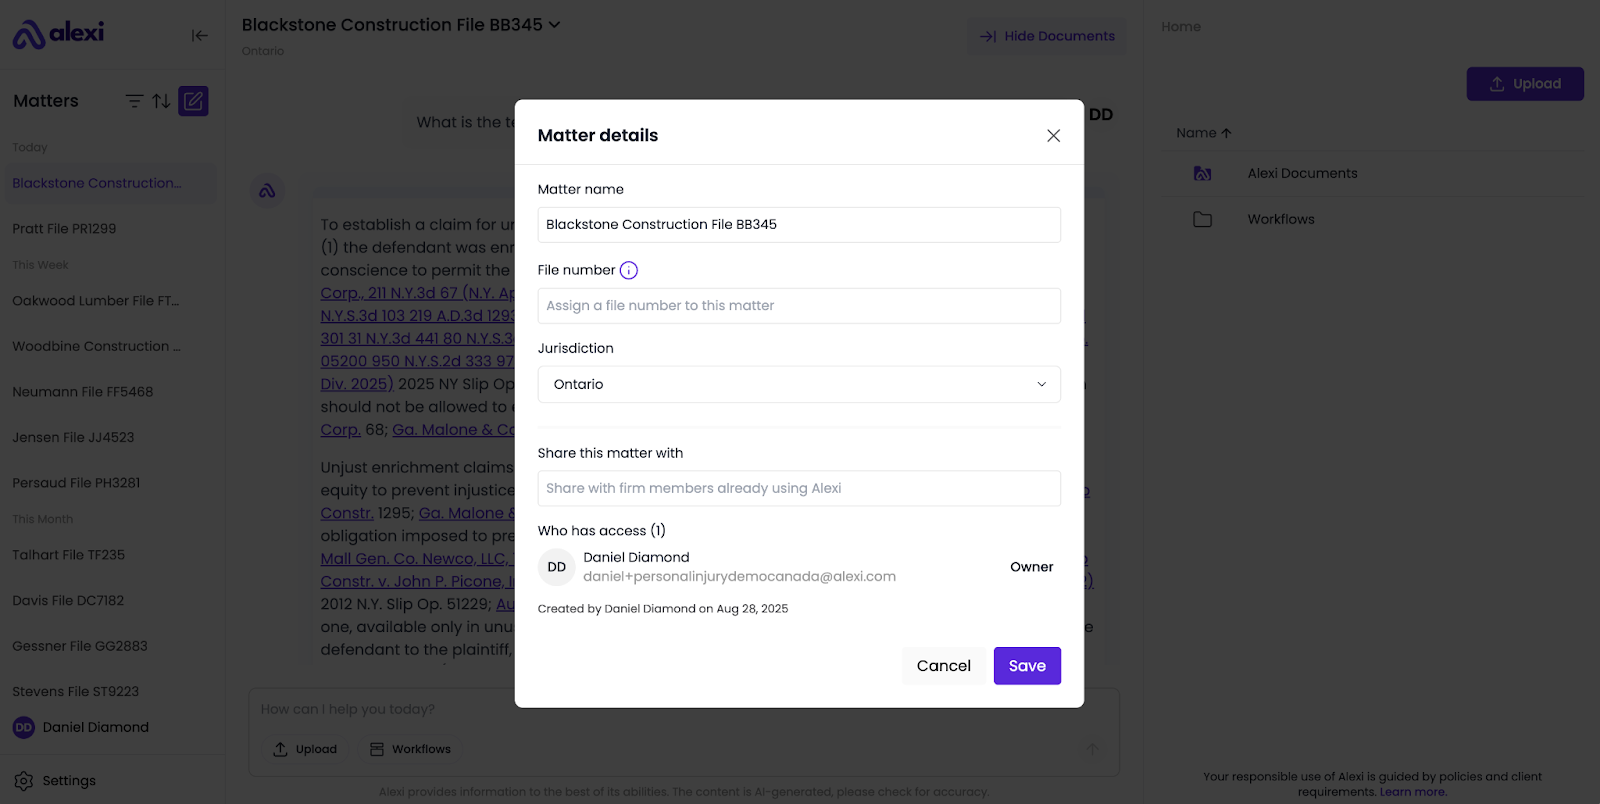Click the Matter name input field
The height and width of the screenshot is (804, 1600).
(799, 225)
